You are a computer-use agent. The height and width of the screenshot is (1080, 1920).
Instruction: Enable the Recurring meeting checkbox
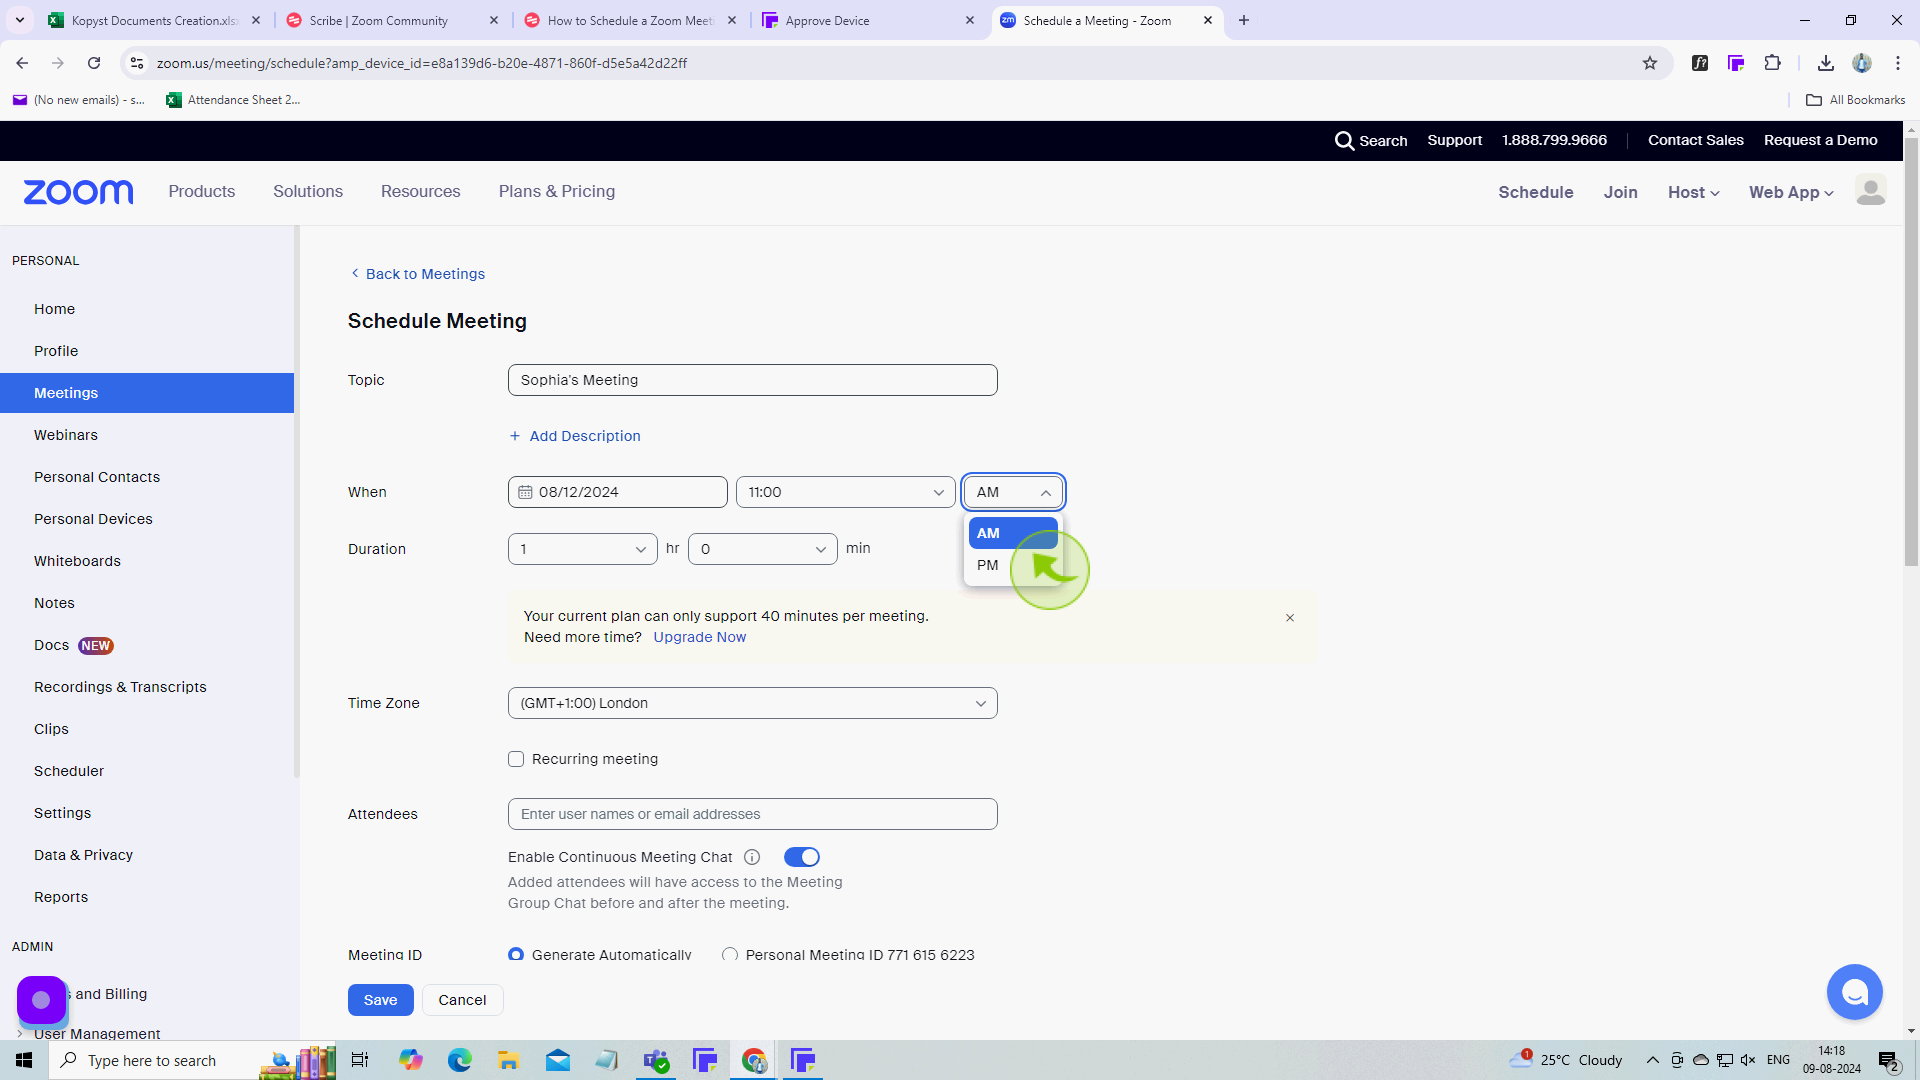(516, 758)
